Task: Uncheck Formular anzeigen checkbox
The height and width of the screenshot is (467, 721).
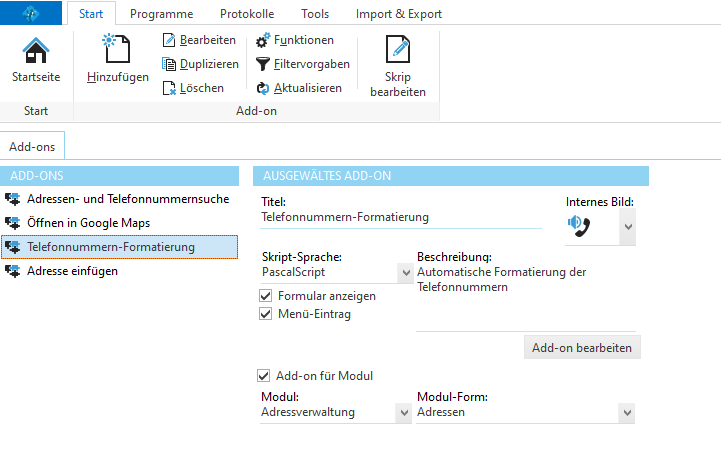Action: coord(265,296)
